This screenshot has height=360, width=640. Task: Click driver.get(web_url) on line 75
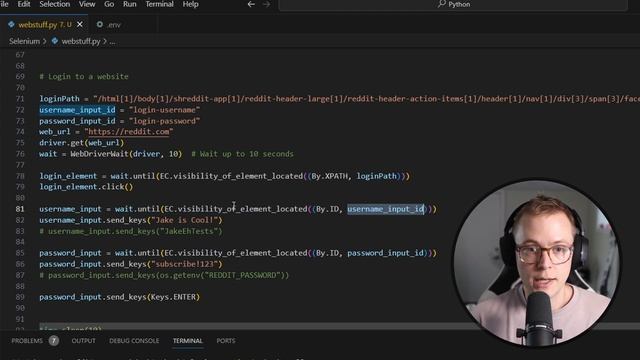(81, 143)
